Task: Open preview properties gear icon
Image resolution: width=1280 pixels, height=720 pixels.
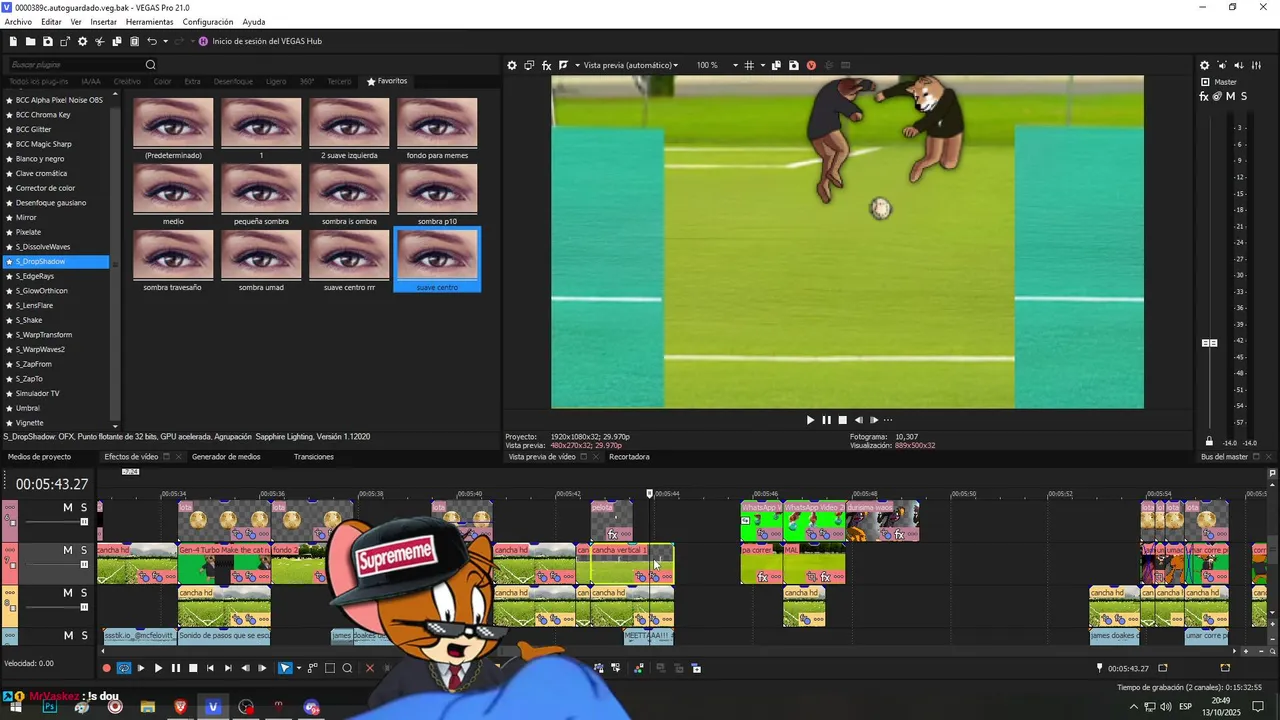Action: [512, 65]
